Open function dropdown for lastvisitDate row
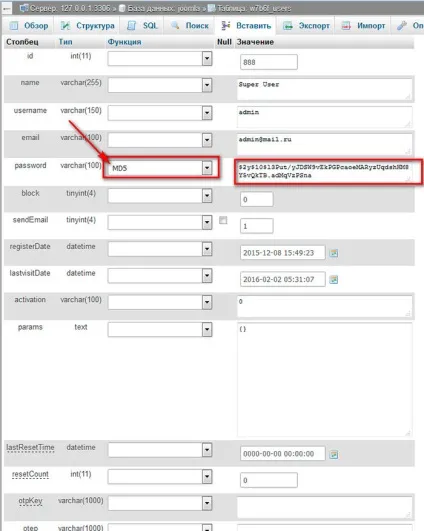Viewport: 424px width, 531px height. 160,276
